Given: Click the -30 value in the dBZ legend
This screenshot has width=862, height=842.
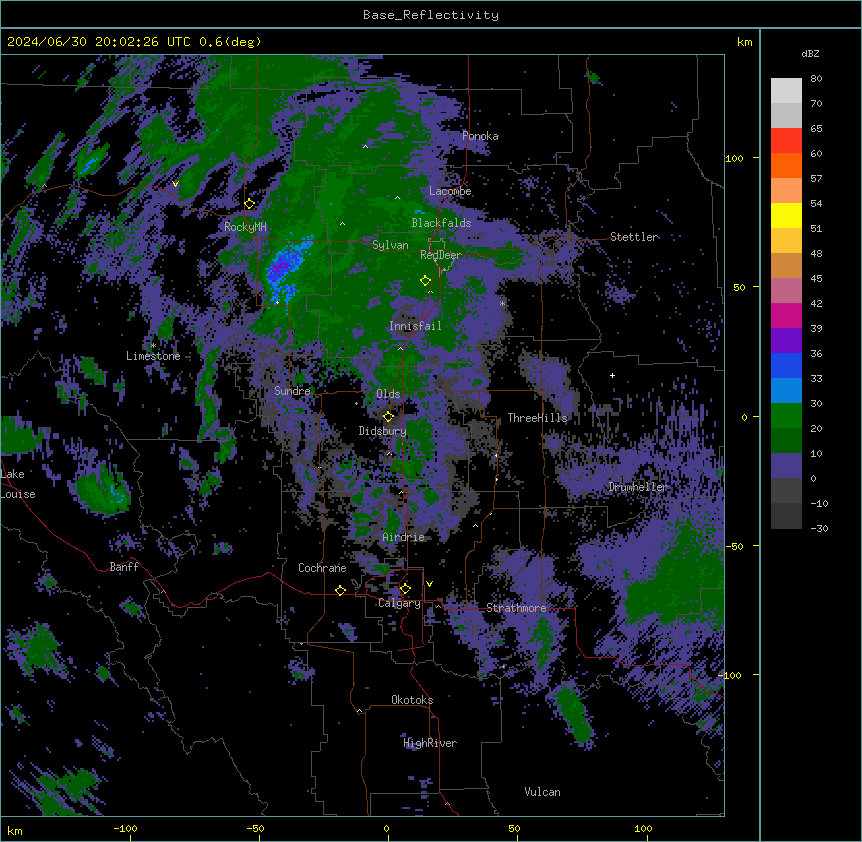Looking at the screenshot, I should point(819,528).
